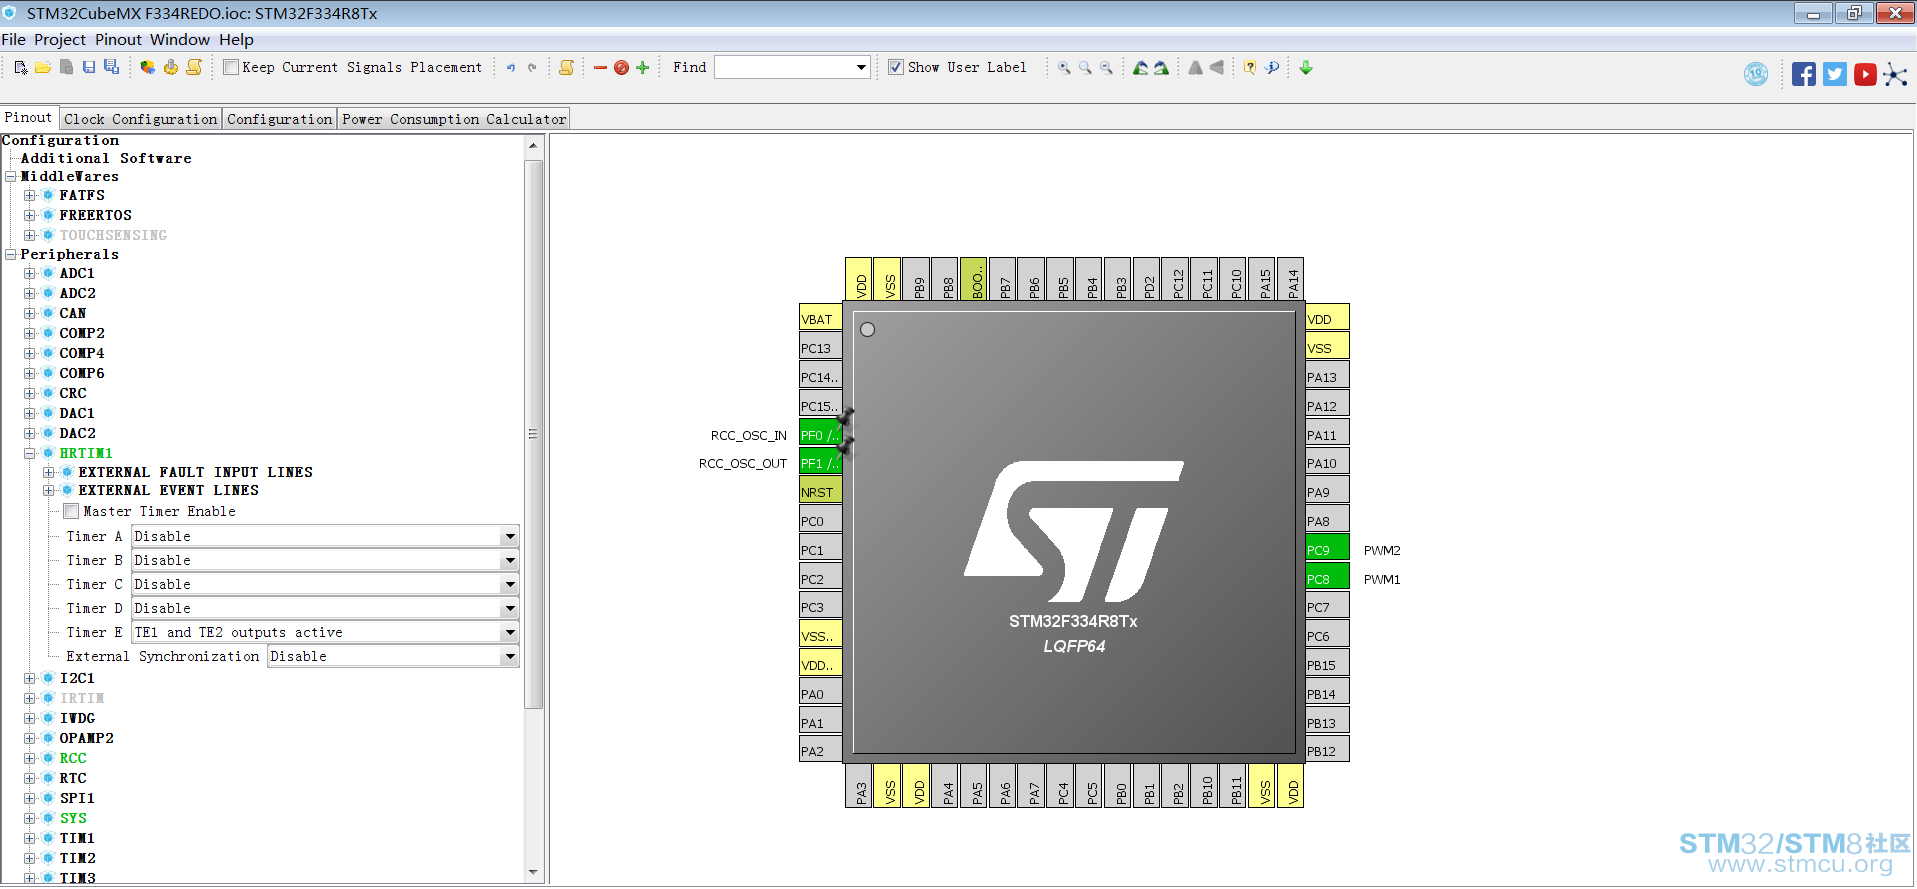
Task: Click the blue info bubble icon
Action: pos(1272,68)
